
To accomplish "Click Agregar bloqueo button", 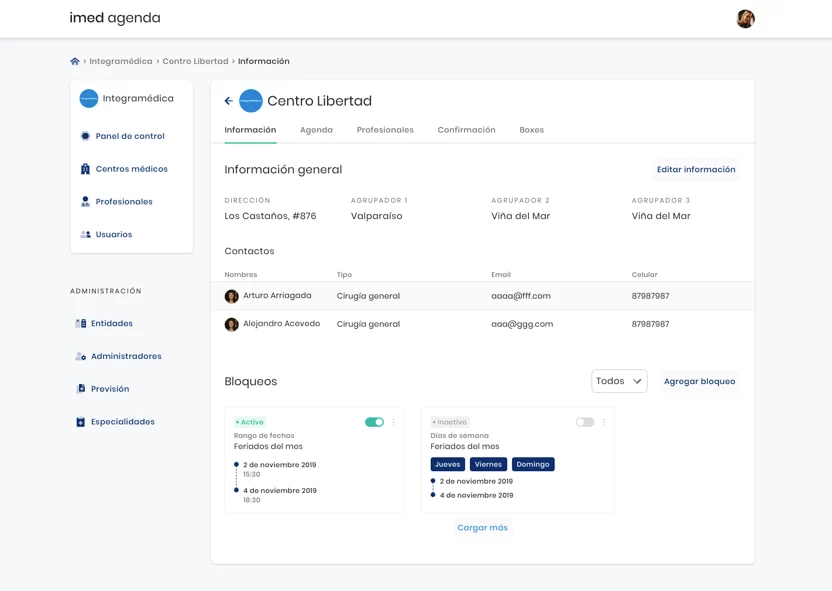I will pyautogui.click(x=699, y=381).
